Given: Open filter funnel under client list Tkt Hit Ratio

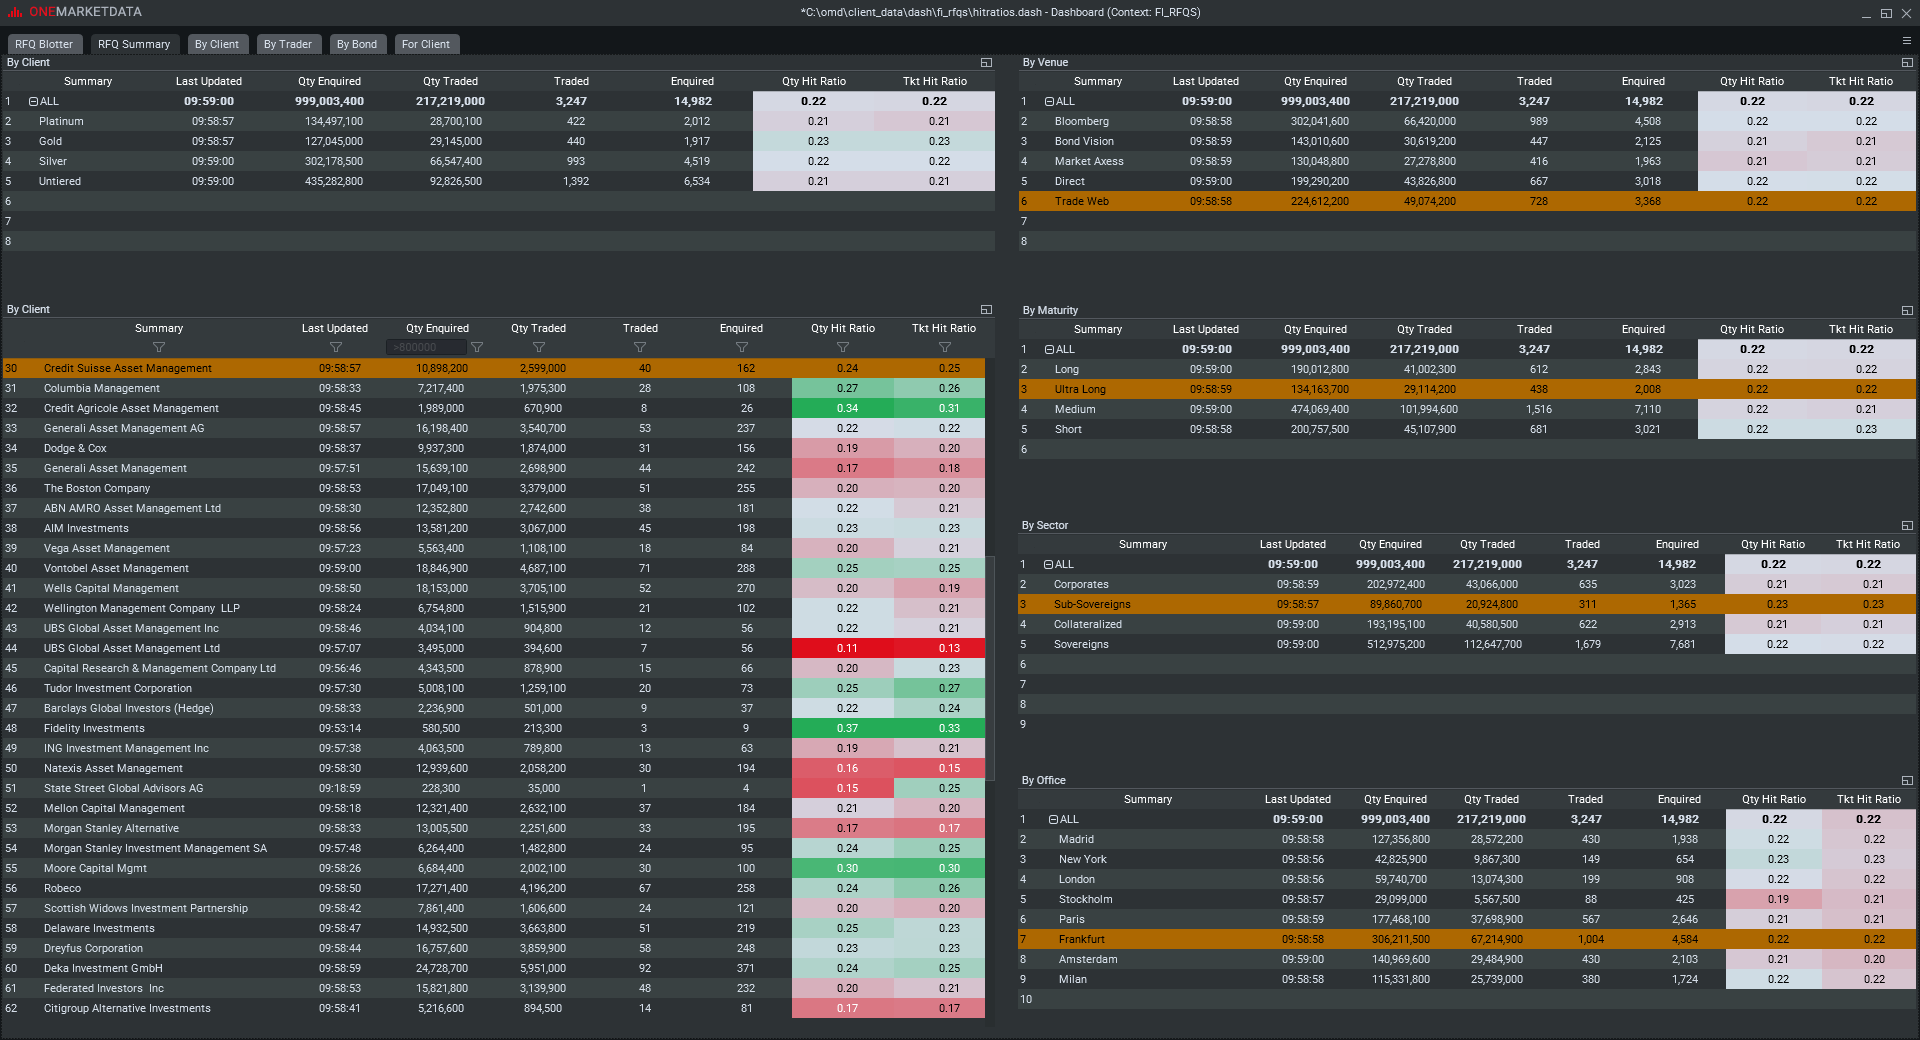Looking at the screenshot, I should point(945,347).
